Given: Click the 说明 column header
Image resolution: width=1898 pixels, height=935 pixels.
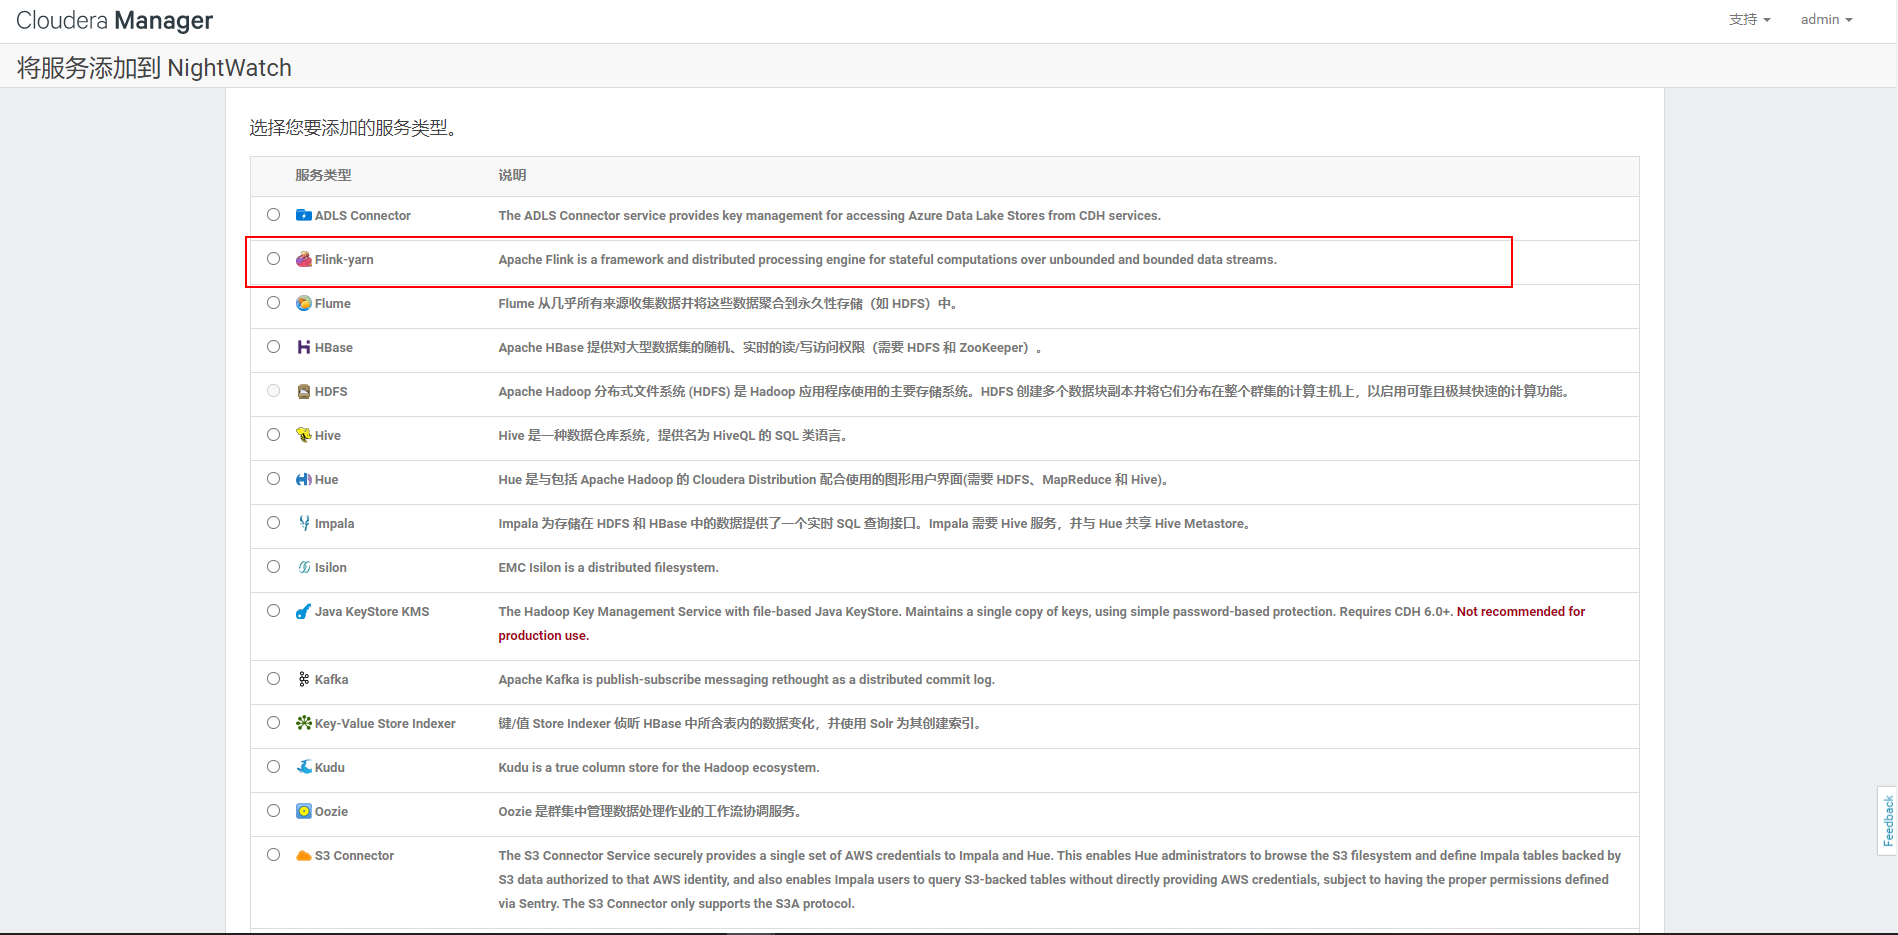Looking at the screenshot, I should point(512,175).
